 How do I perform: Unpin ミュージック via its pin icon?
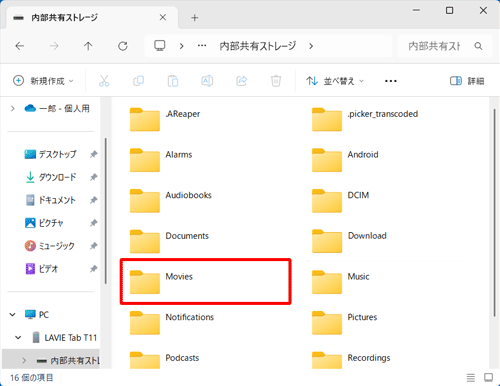93,246
